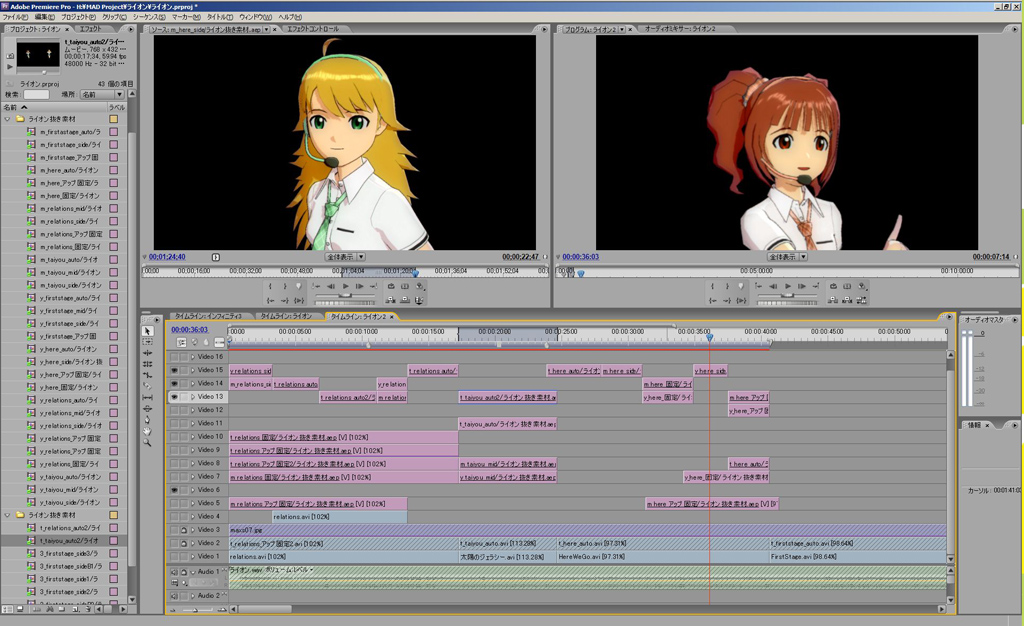Select the Slide tool
This screenshot has width=1024, height=626.
148,409
